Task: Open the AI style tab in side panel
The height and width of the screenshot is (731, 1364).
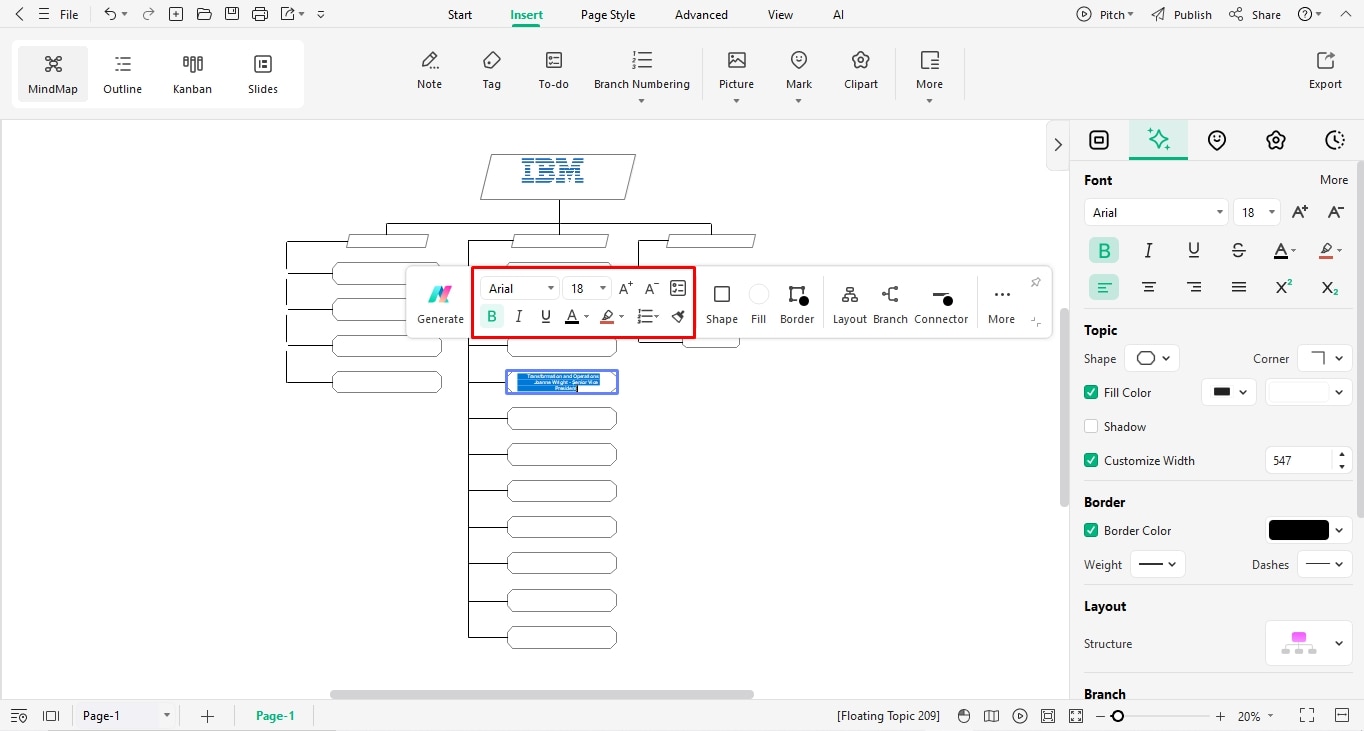Action: pos(1159,140)
